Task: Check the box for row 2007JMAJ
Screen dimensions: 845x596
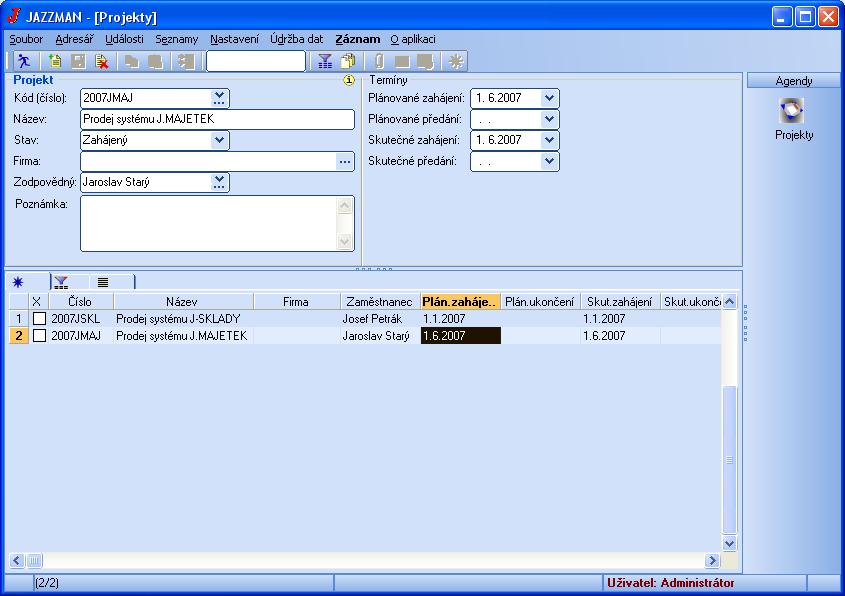Action: coord(39,336)
